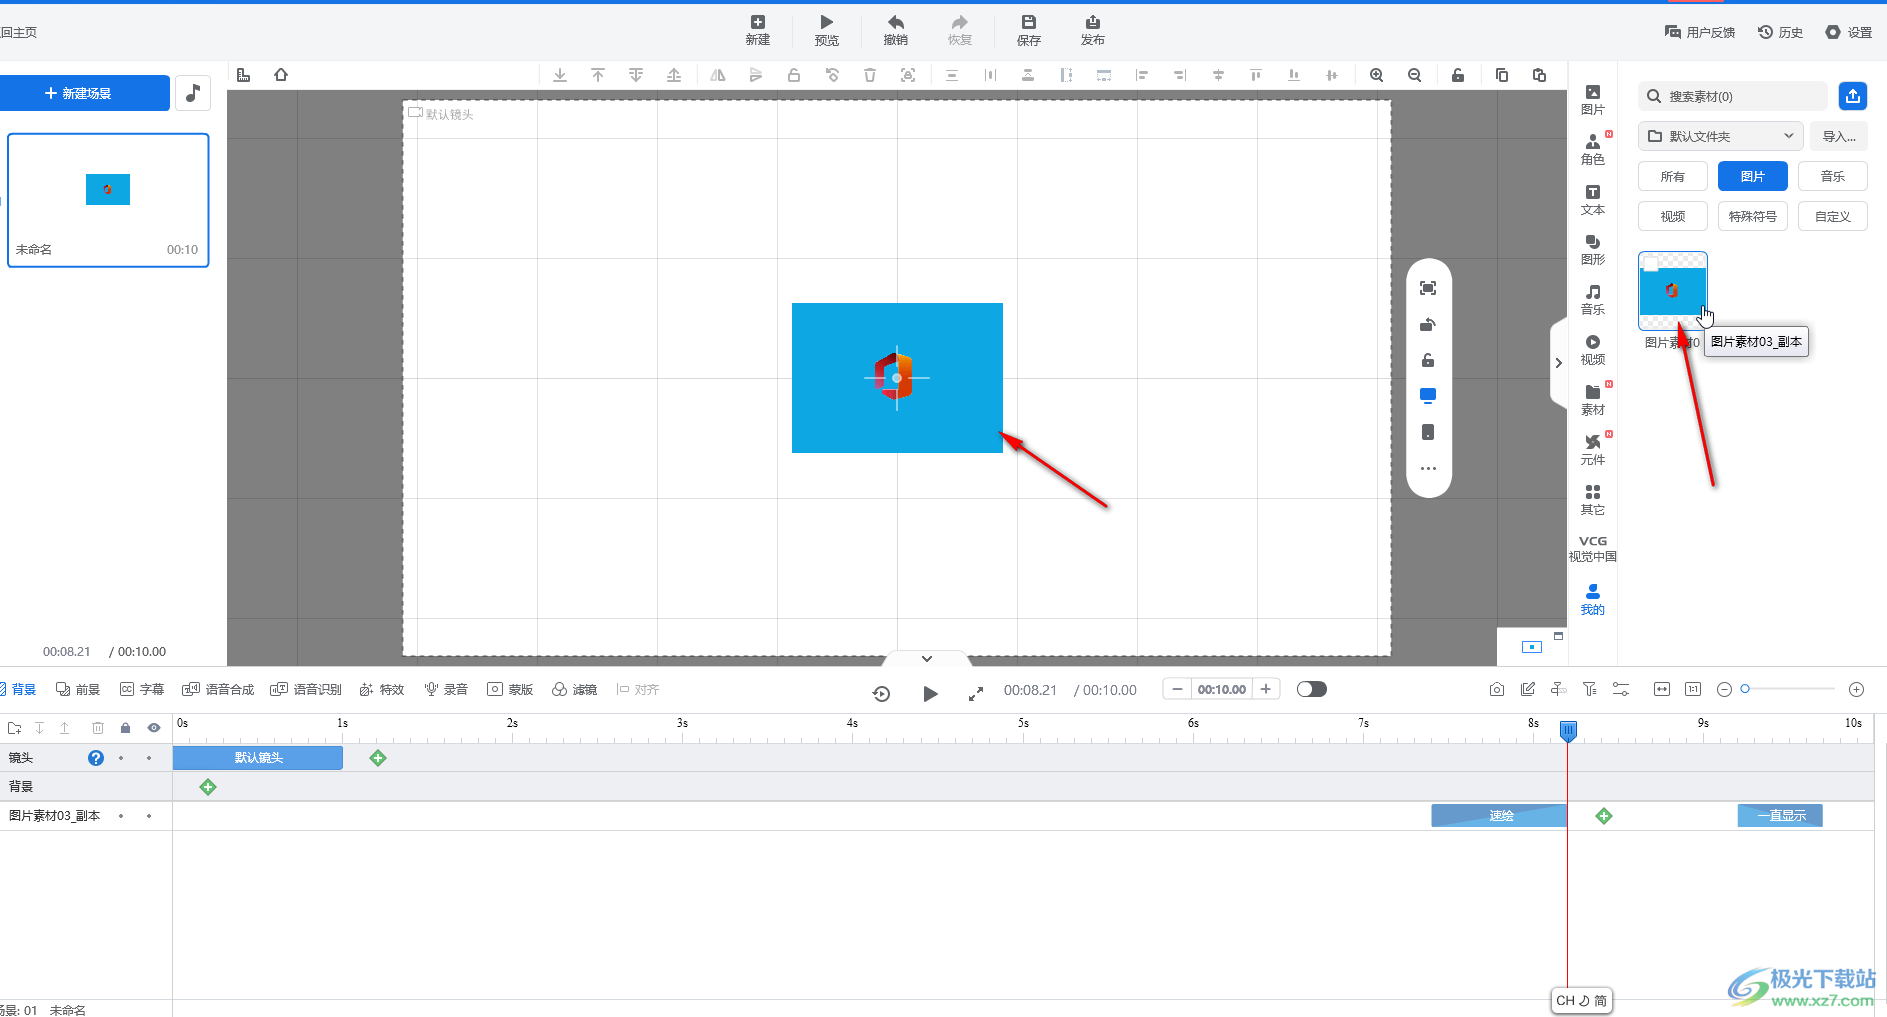Screen dimensions: 1887x1017
Task: Filter materials by 音乐 in filter buttons
Action: tap(1833, 176)
